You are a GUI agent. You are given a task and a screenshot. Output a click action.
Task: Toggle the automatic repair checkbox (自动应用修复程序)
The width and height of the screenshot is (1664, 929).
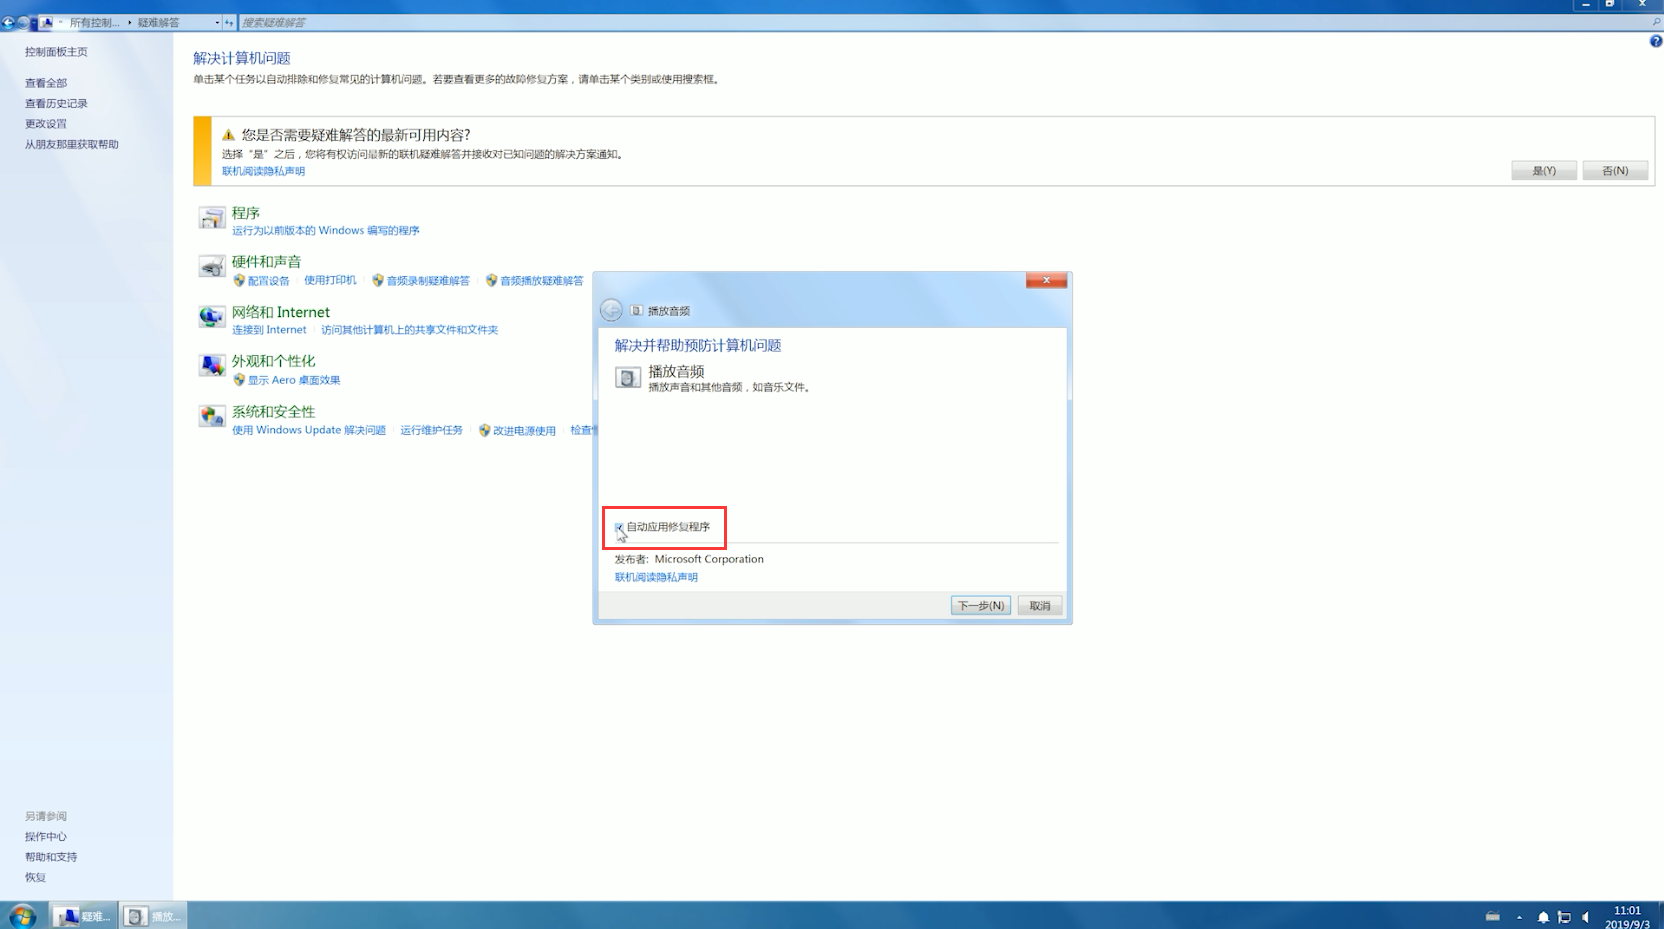point(619,527)
